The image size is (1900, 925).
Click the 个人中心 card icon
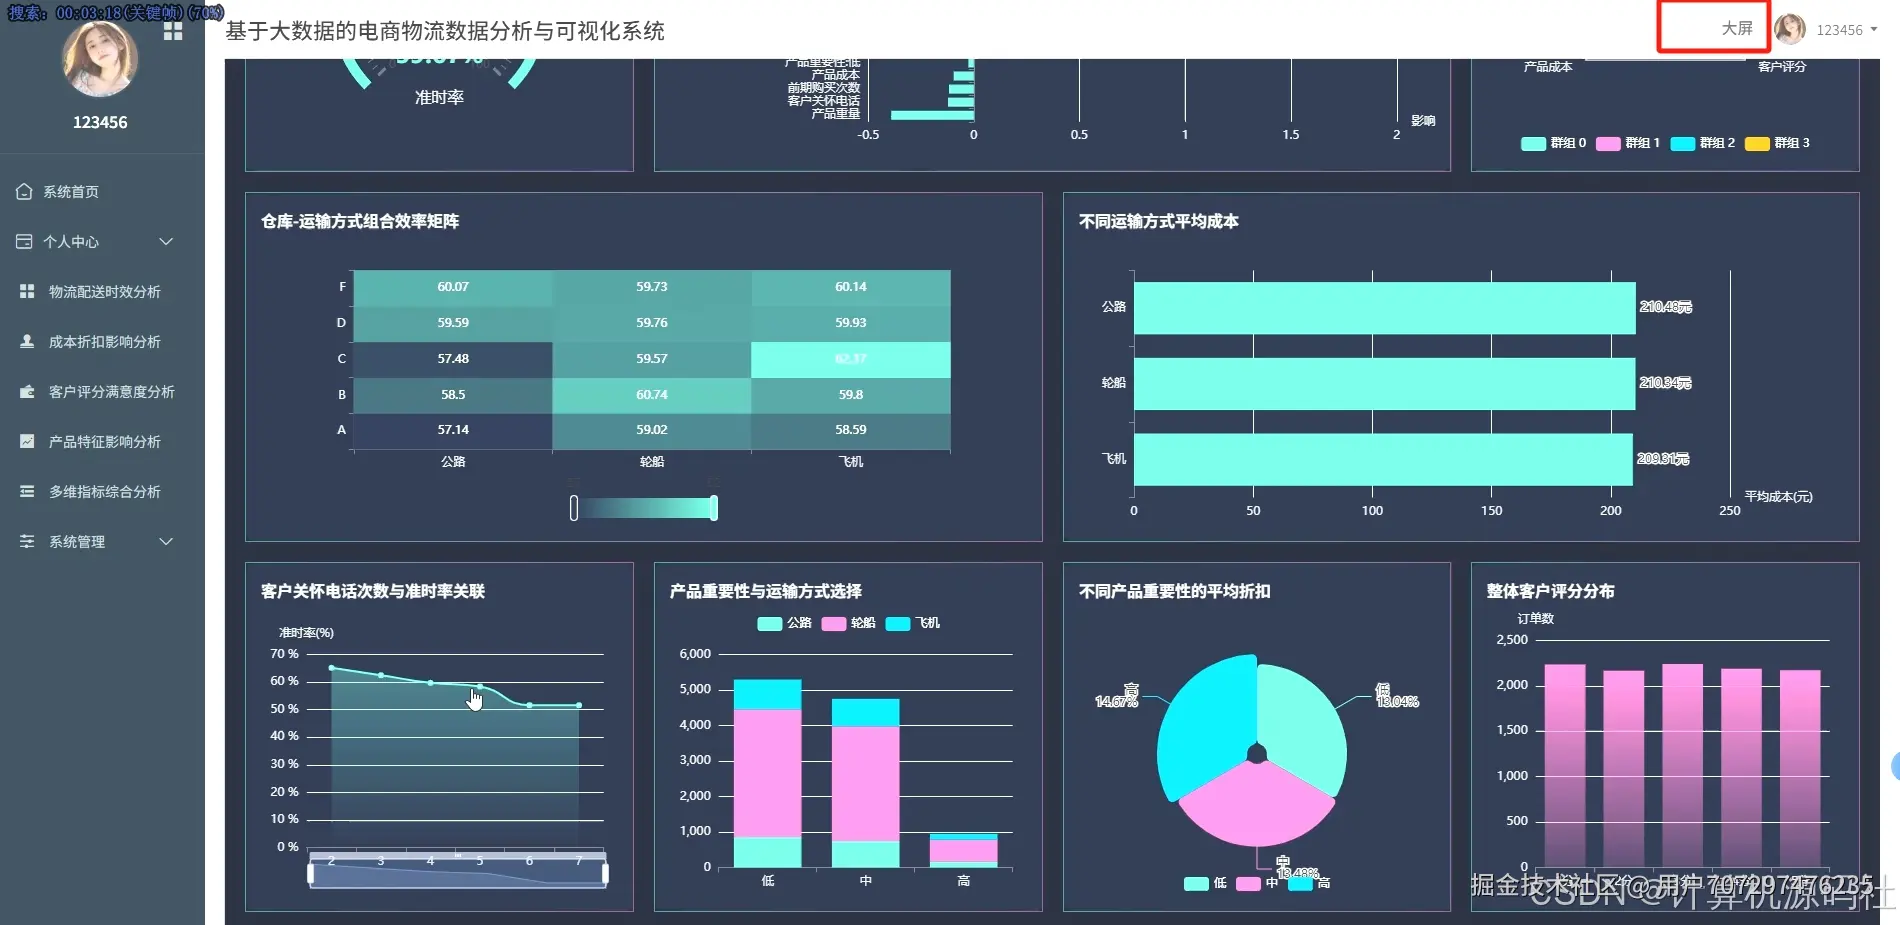(24, 241)
